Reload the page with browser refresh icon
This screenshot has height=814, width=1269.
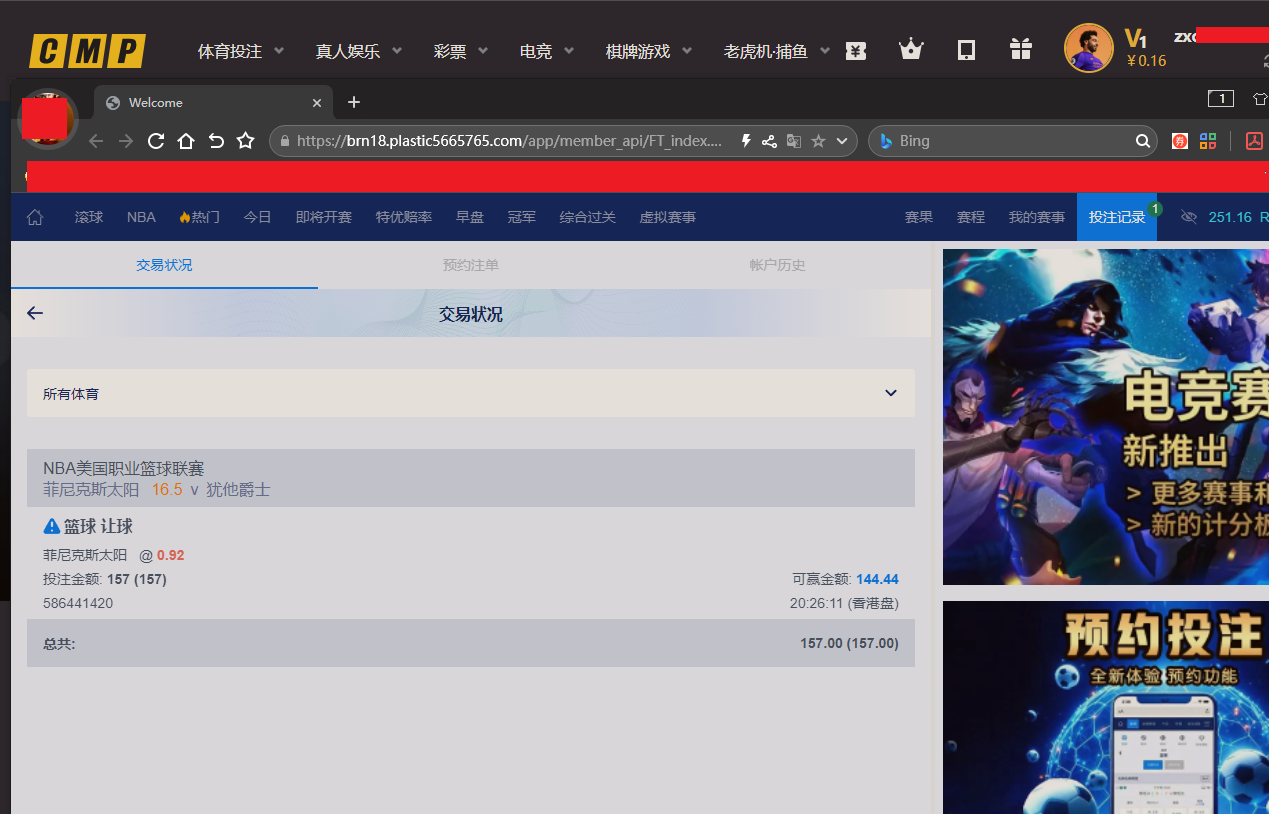[156, 141]
